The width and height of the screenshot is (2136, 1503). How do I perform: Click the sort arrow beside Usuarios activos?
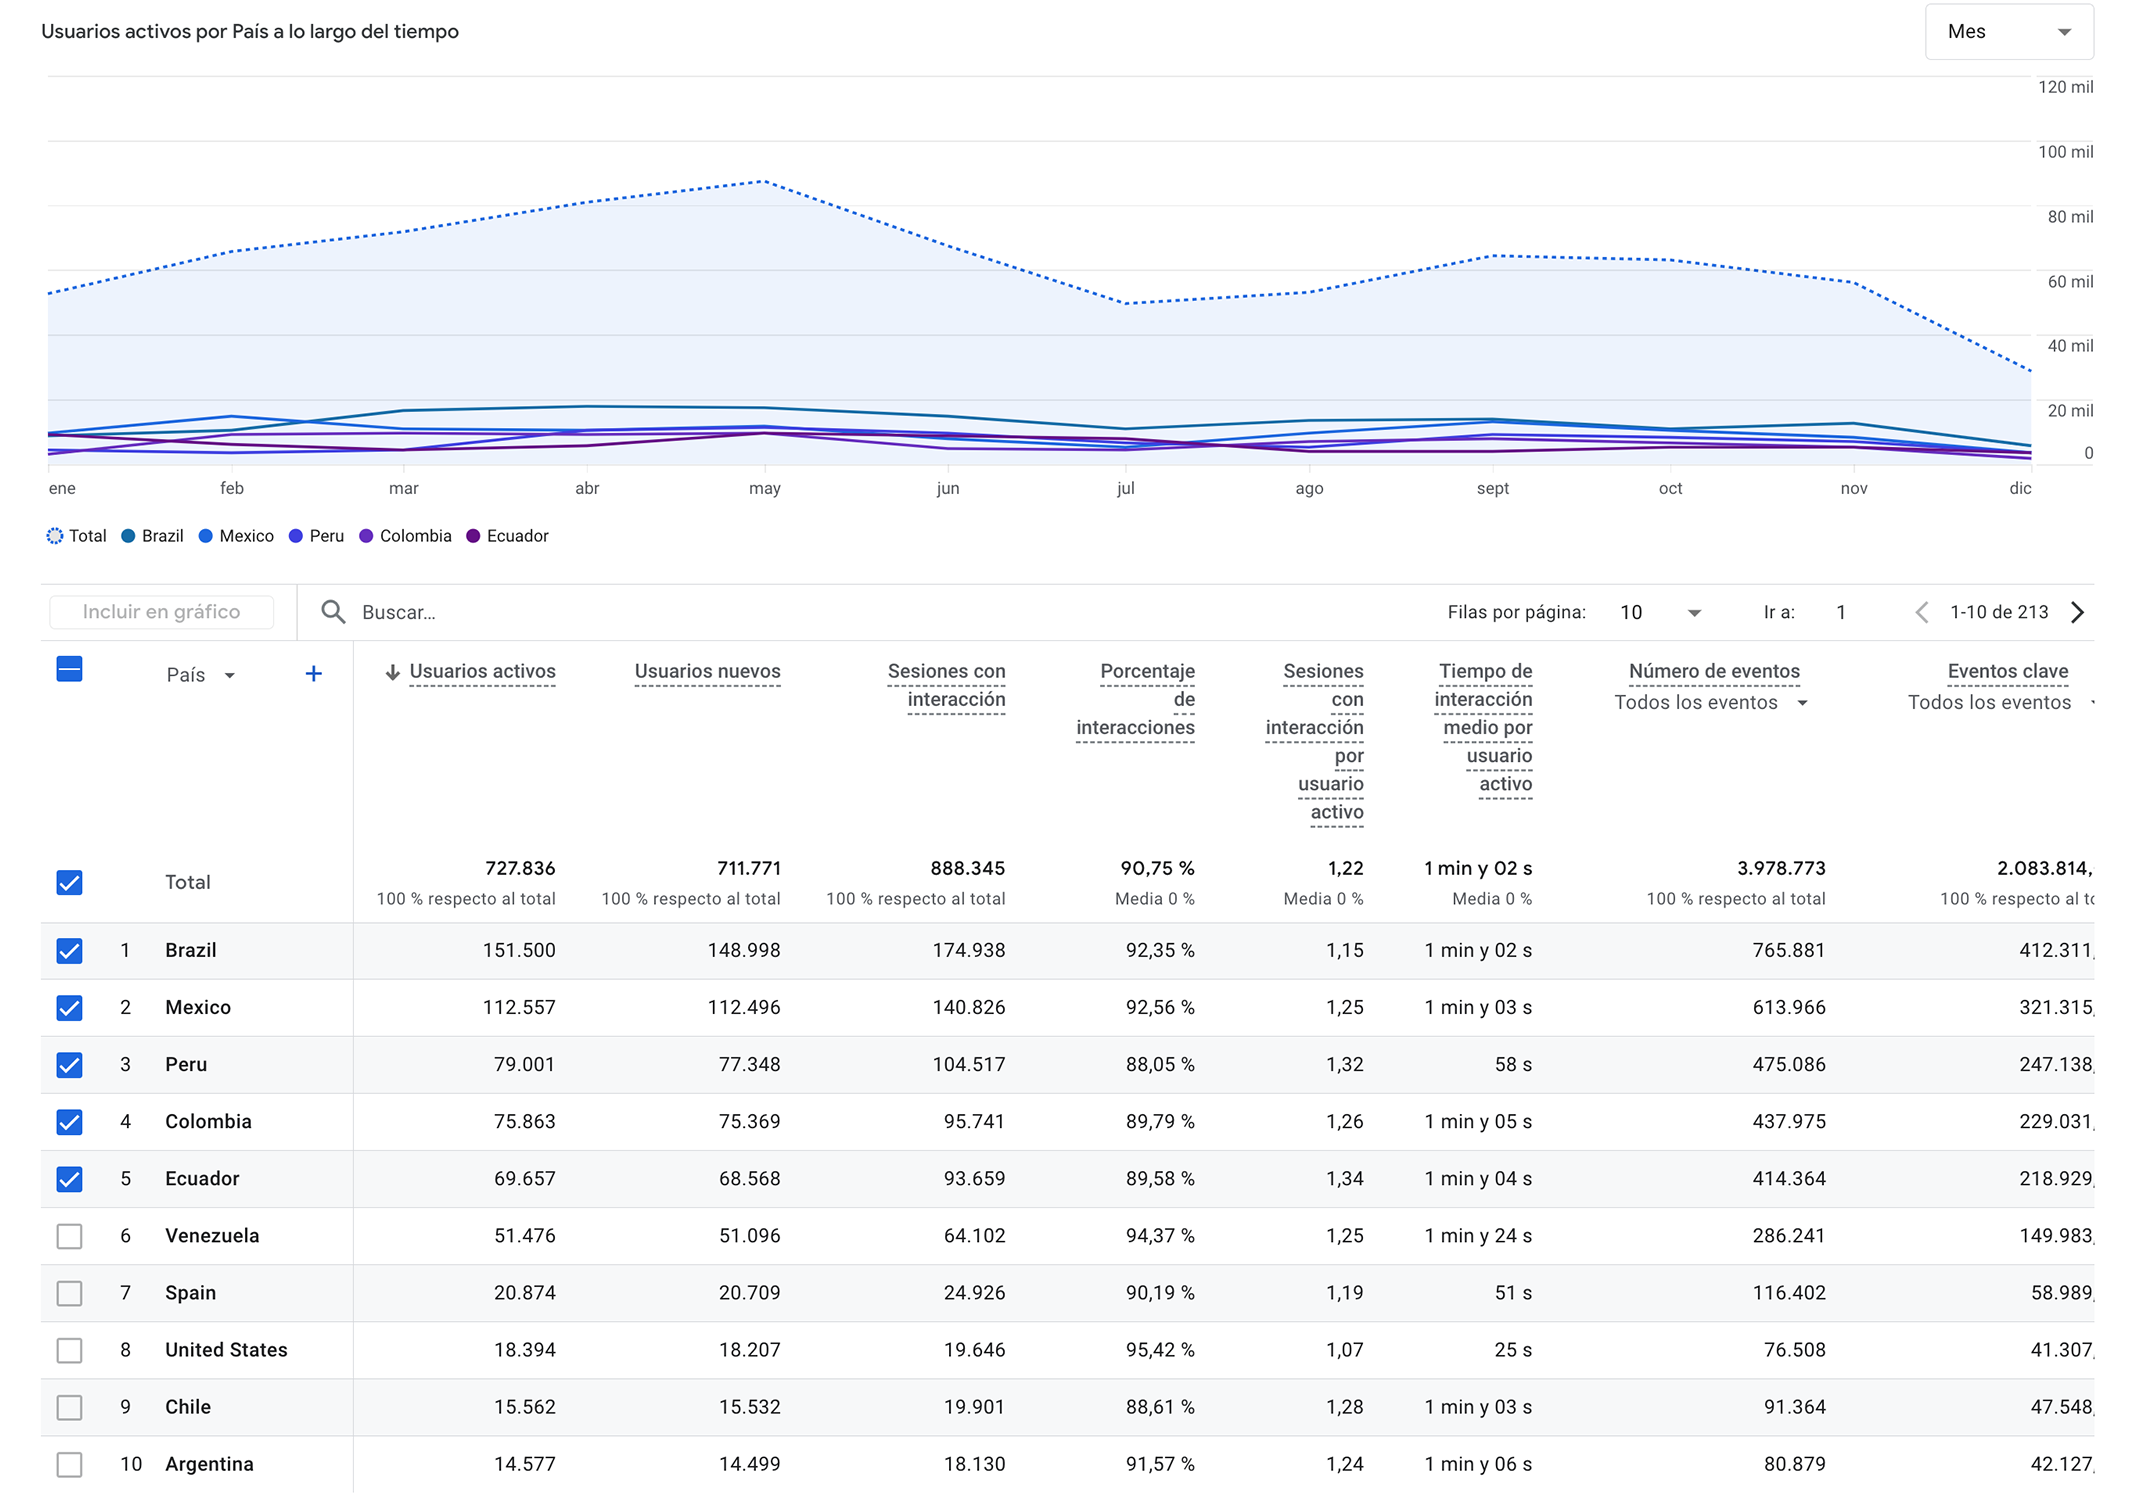point(393,673)
